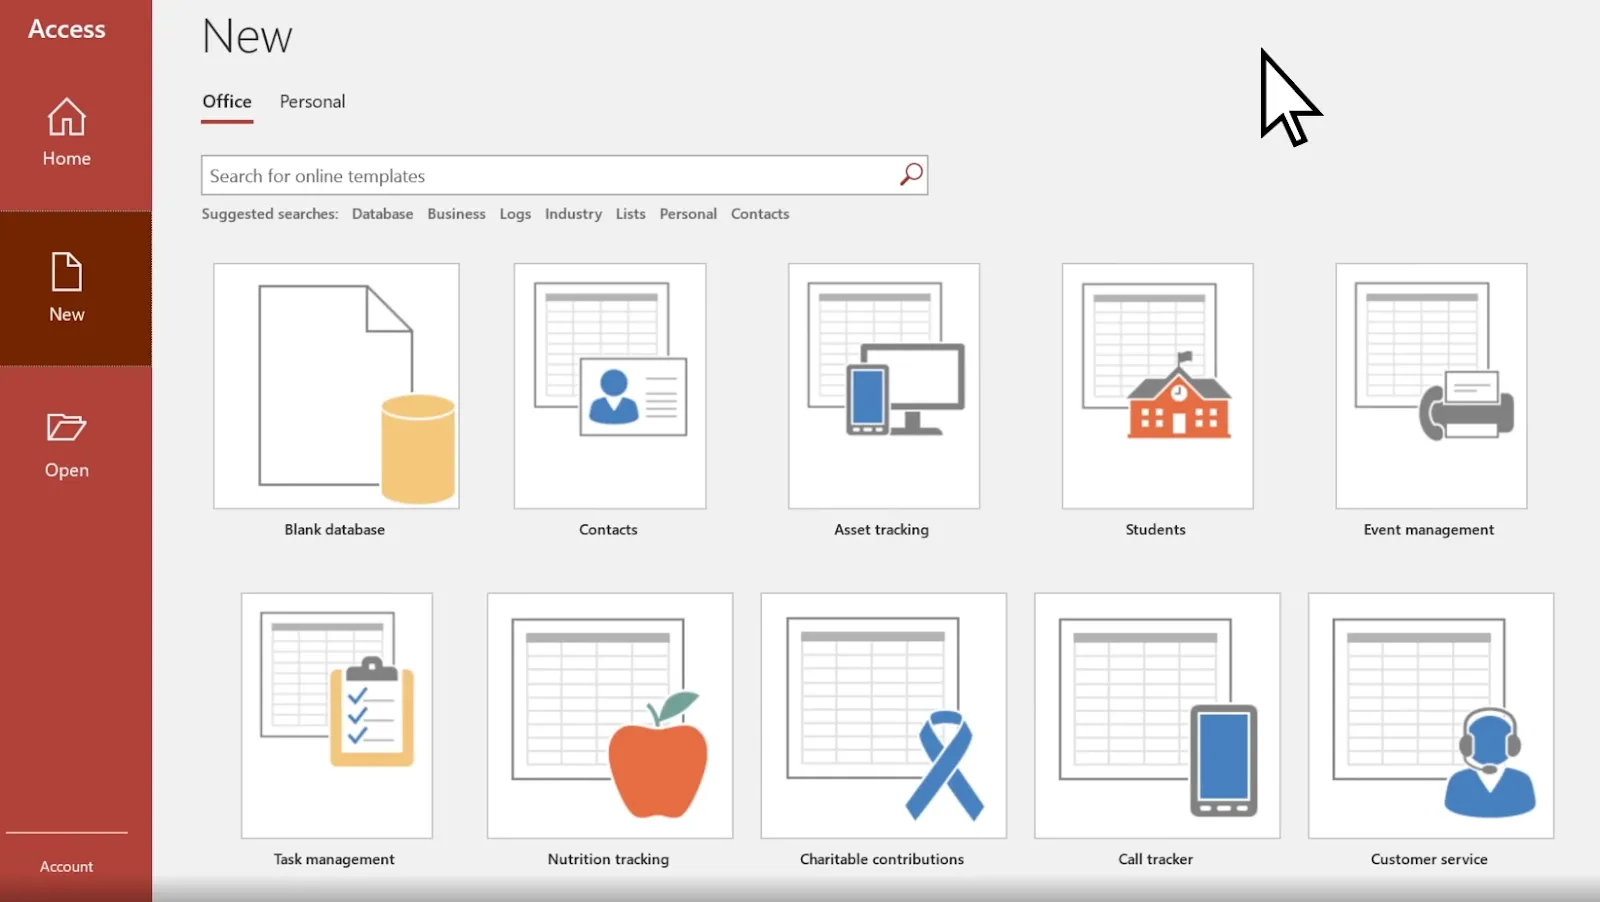Create a Blank database template
The width and height of the screenshot is (1600, 902).
pyautogui.click(x=336, y=386)
